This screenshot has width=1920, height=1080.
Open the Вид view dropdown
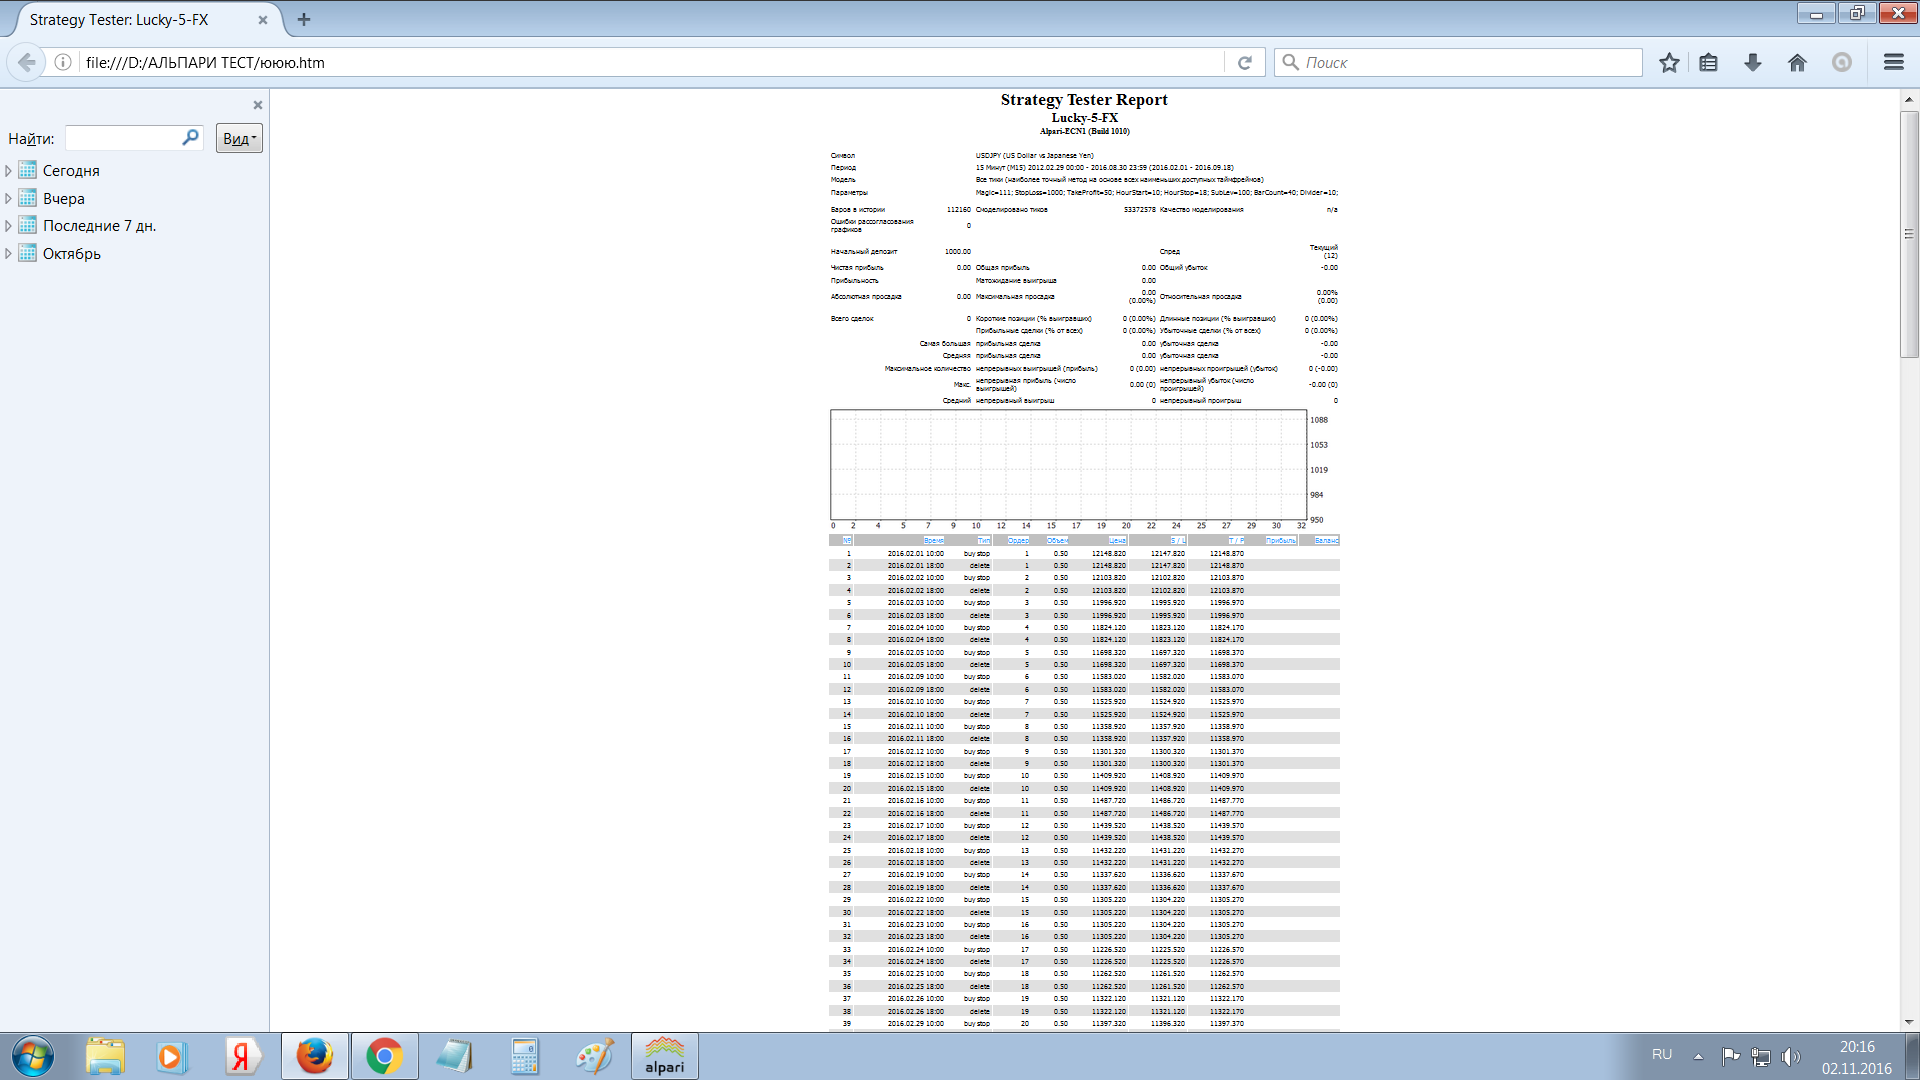239,138
